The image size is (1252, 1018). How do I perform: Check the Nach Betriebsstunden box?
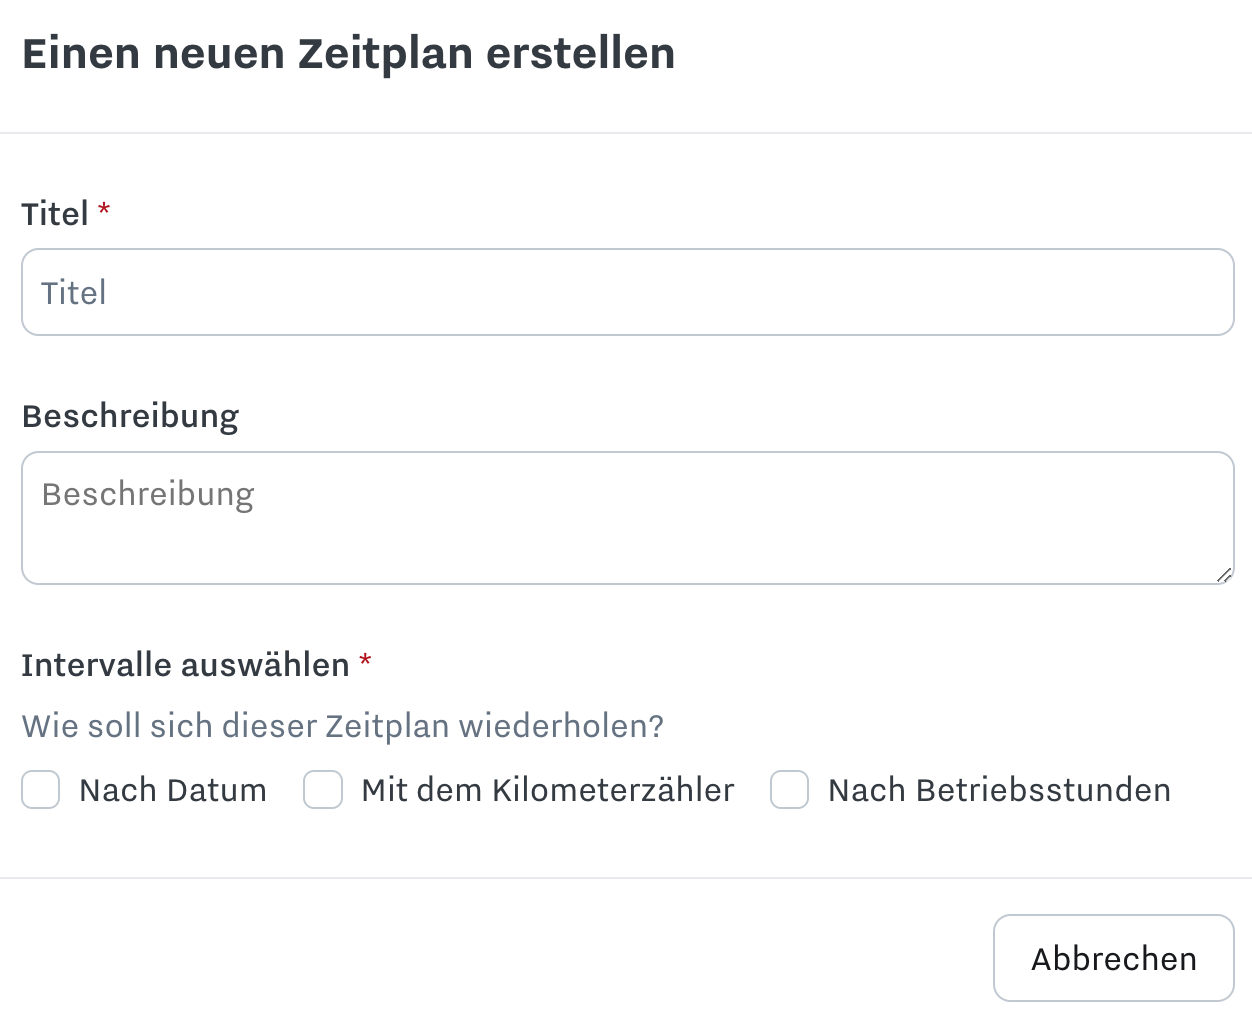click(789, 790)
